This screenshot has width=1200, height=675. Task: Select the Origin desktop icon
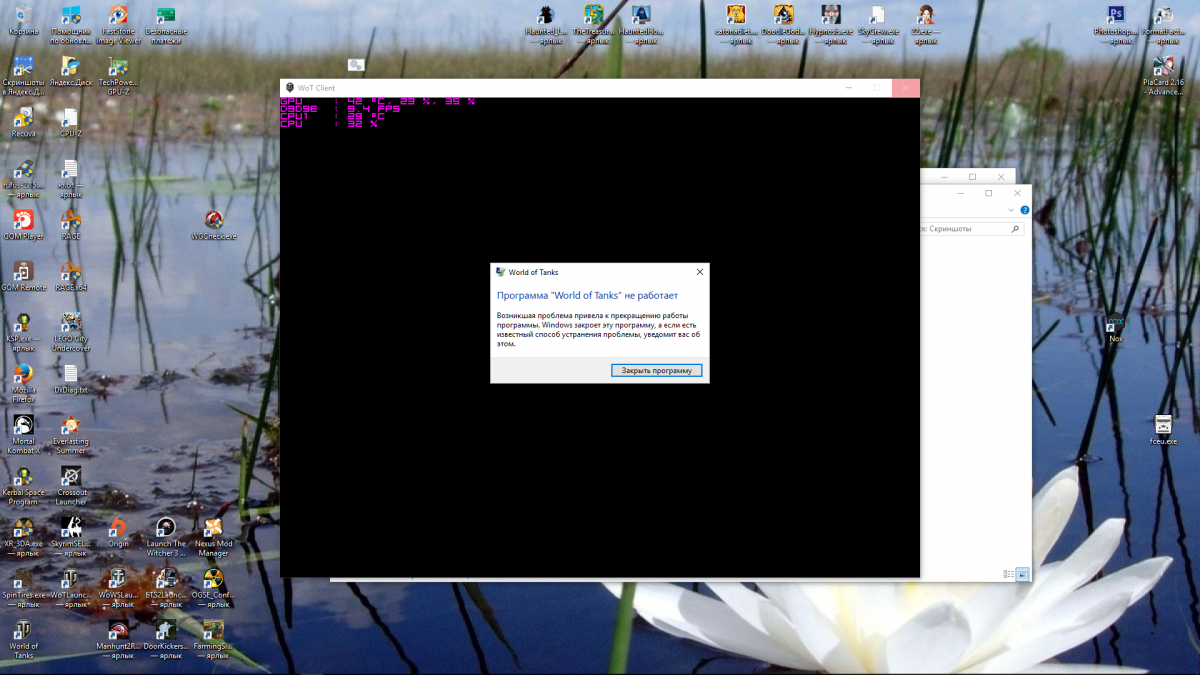(x=119, y=533)
